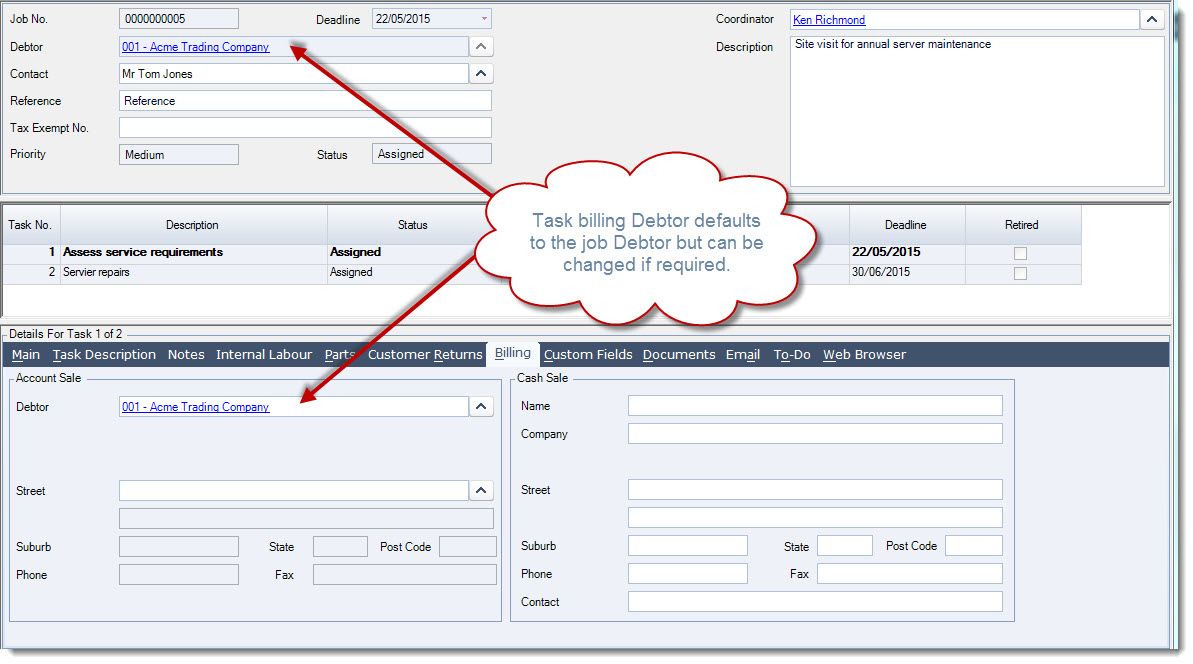
Task: Click Cash Sale Phone field
Action: [x=688, y=573]
